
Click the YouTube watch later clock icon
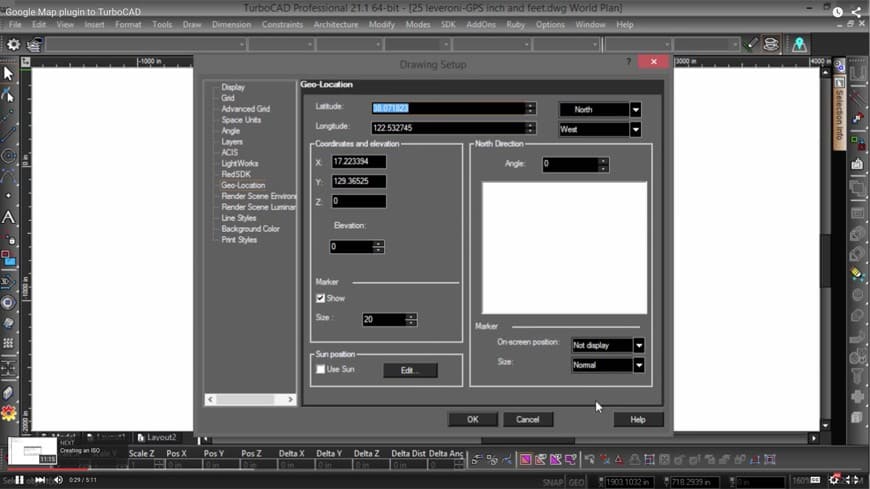click(838, 12)
